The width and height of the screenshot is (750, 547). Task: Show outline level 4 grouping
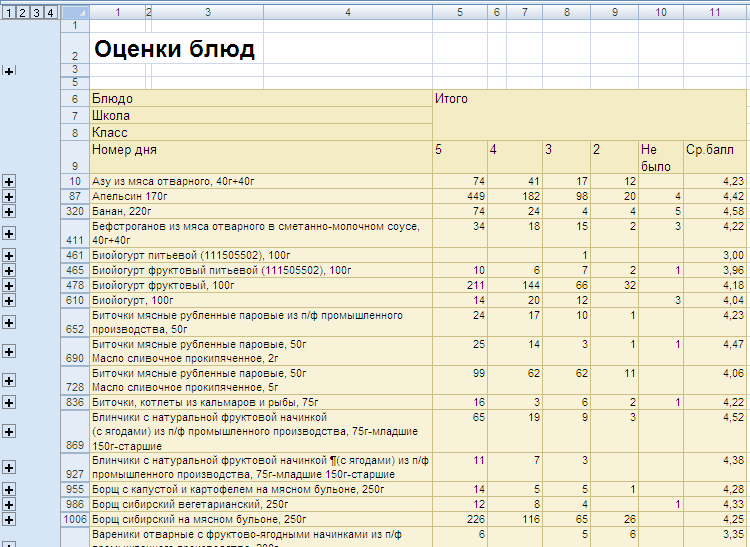[x=50, y=12]
